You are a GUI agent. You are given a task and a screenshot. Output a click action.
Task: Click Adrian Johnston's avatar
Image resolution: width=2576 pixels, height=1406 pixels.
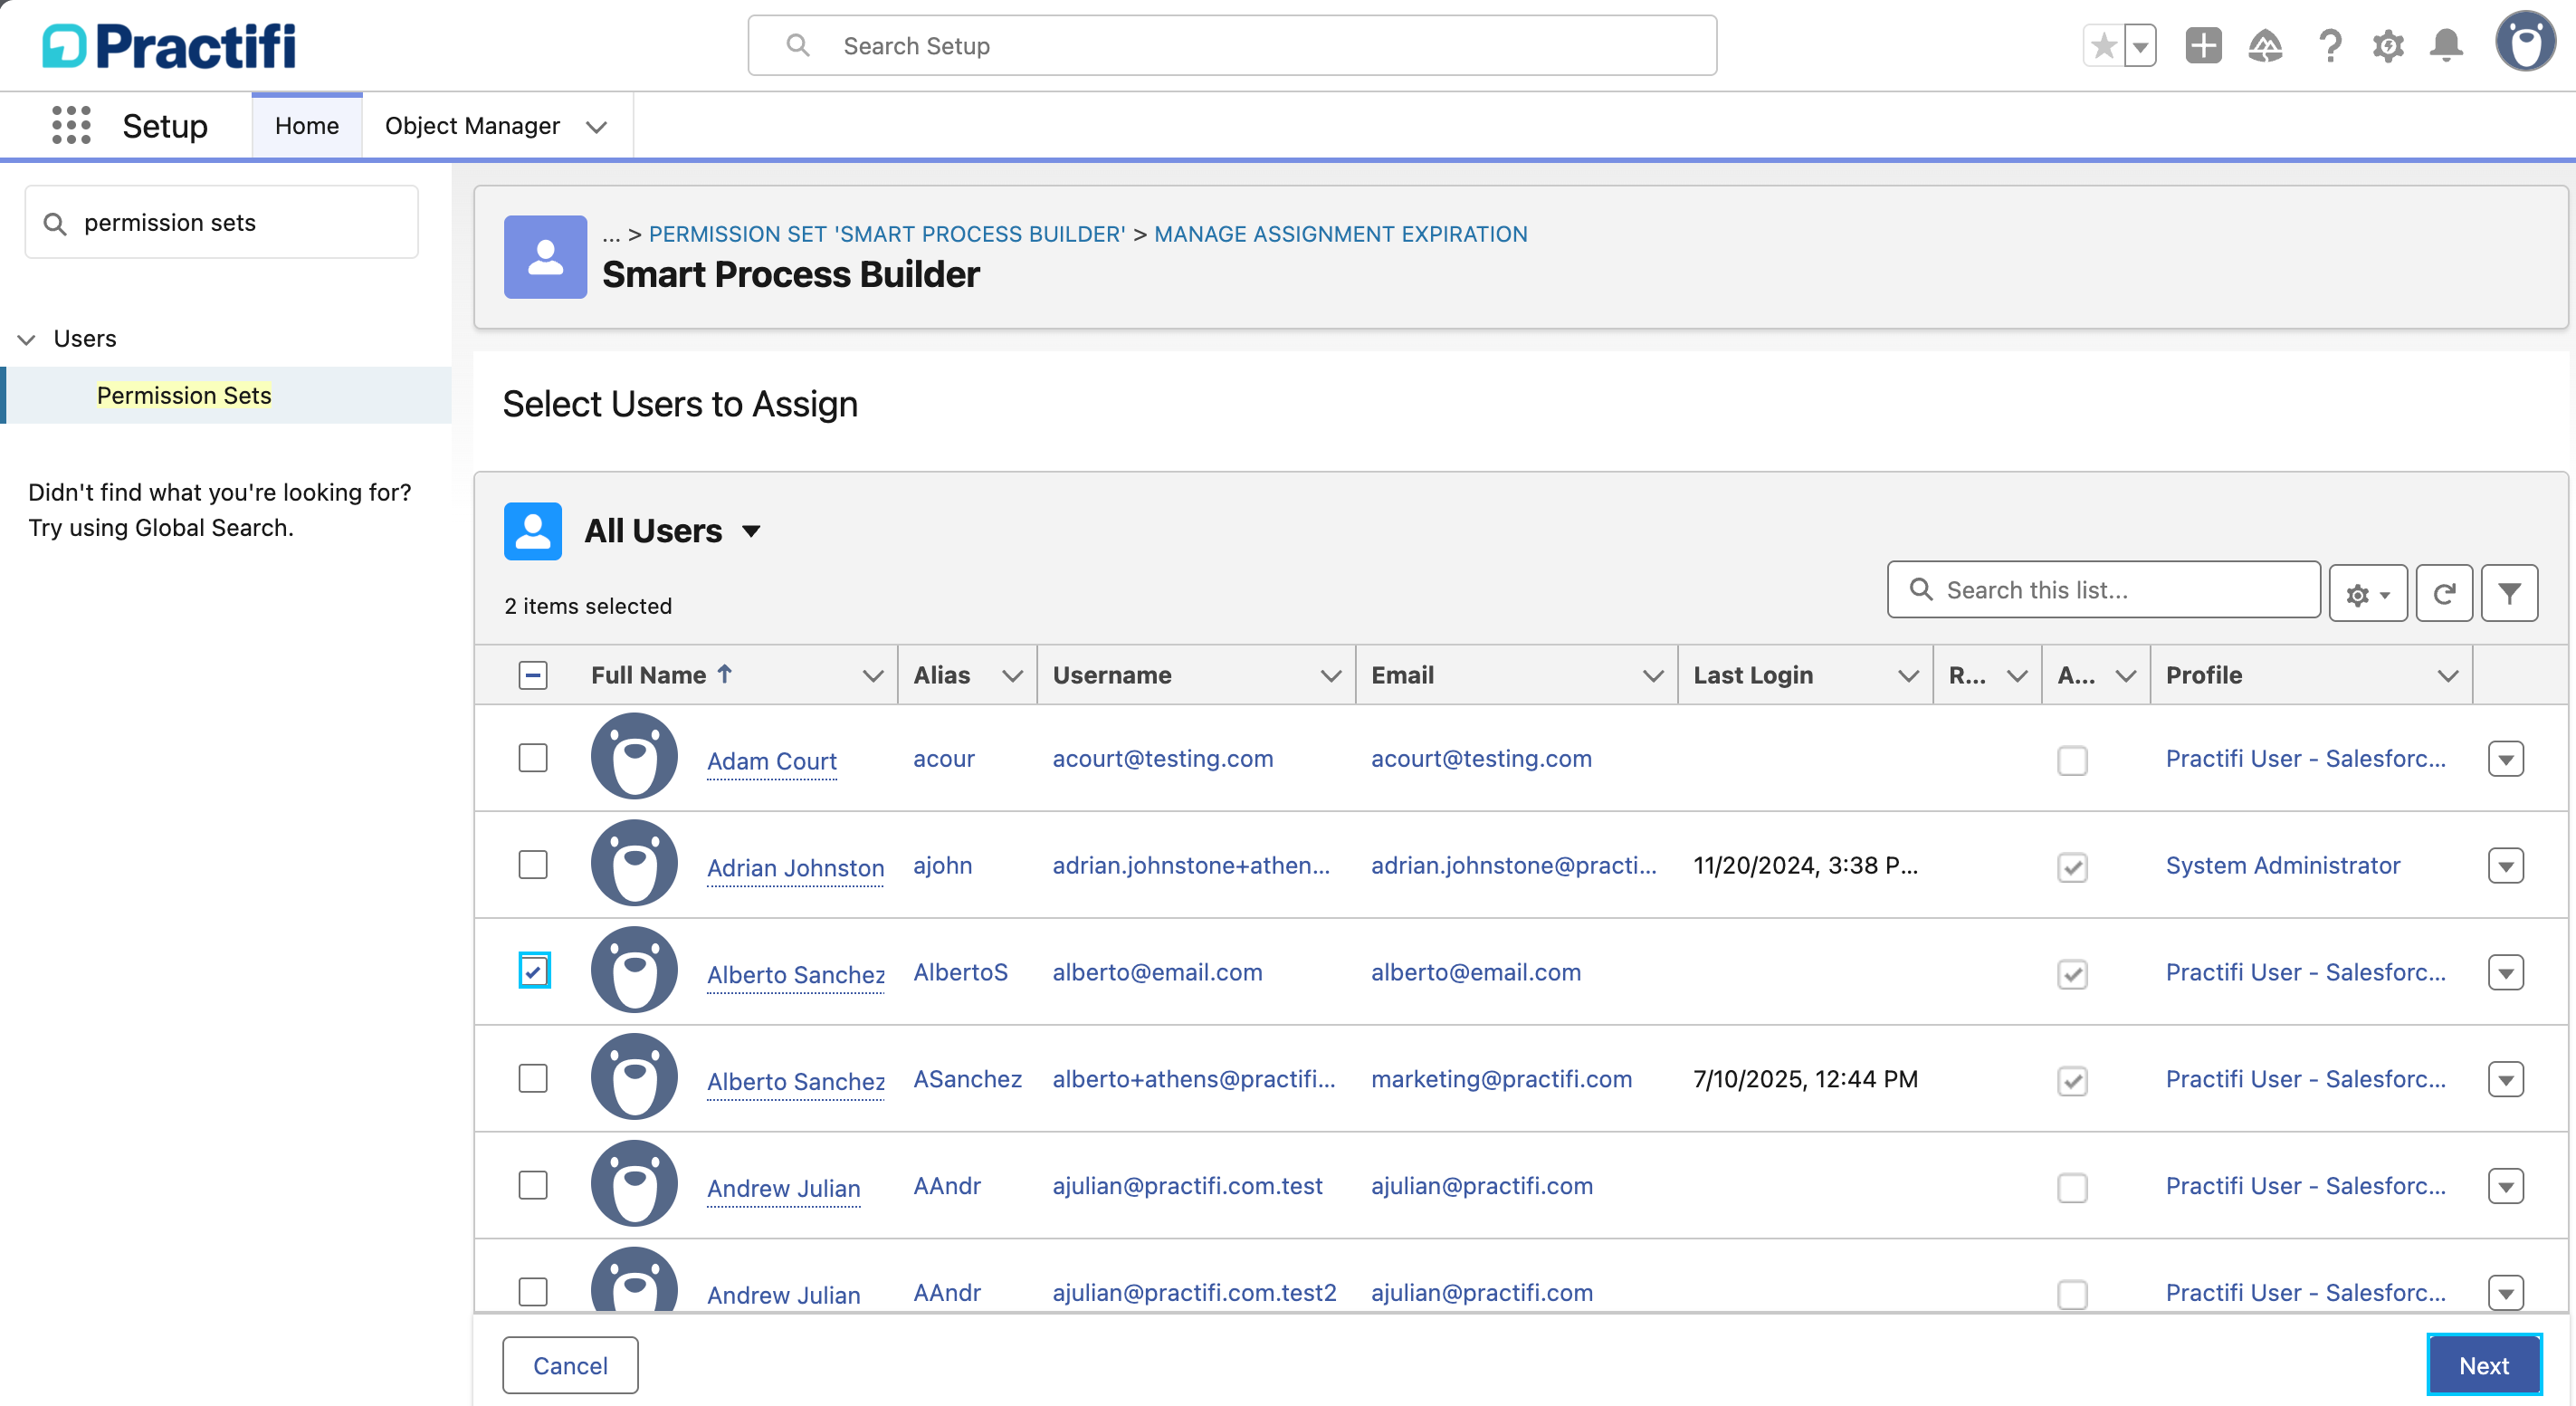(634, 863)
